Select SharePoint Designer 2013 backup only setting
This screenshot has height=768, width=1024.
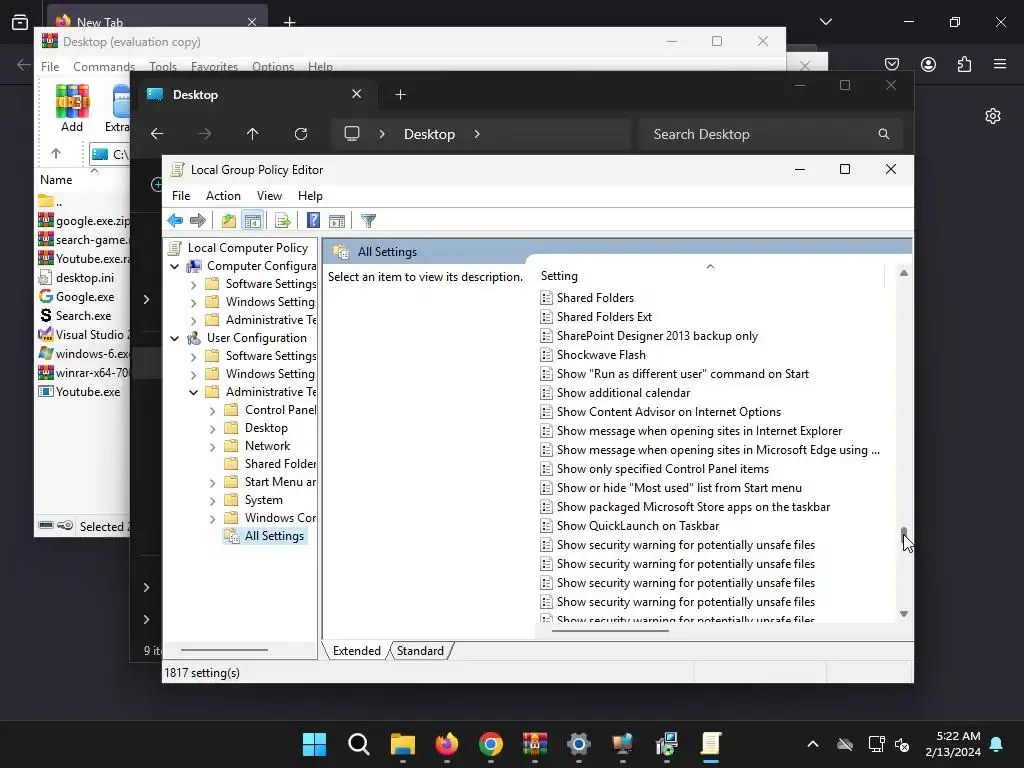pos(657,336)
